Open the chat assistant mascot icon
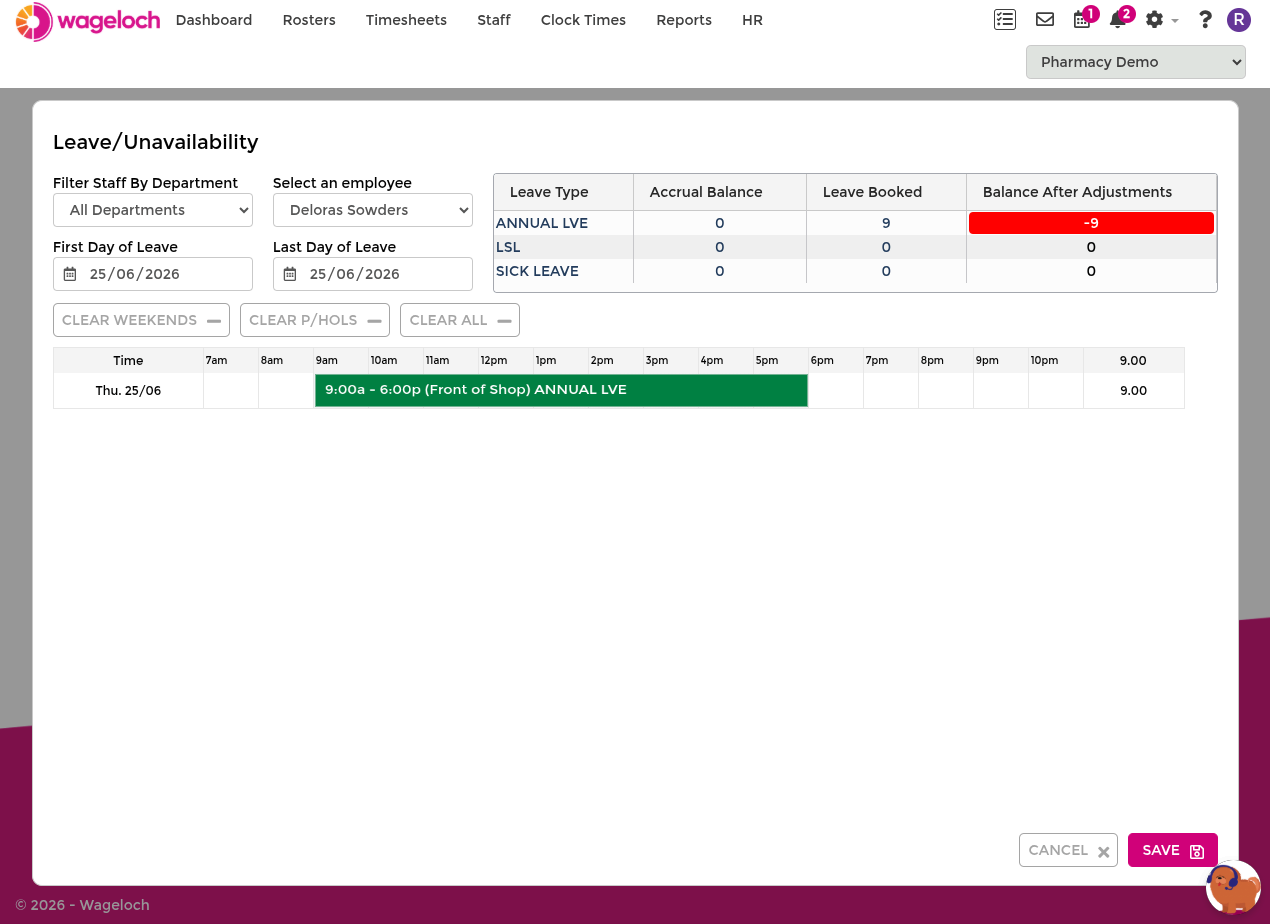This screenshot has height=924, width=1270. [x=1233, y=887]
